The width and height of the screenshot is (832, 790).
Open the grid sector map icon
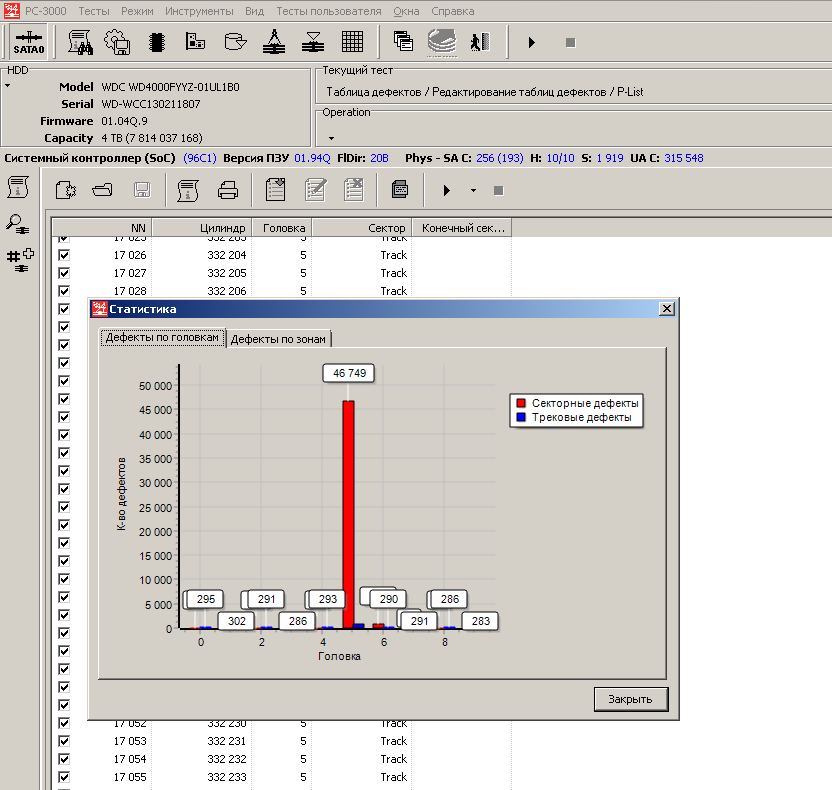coord(352,41)
